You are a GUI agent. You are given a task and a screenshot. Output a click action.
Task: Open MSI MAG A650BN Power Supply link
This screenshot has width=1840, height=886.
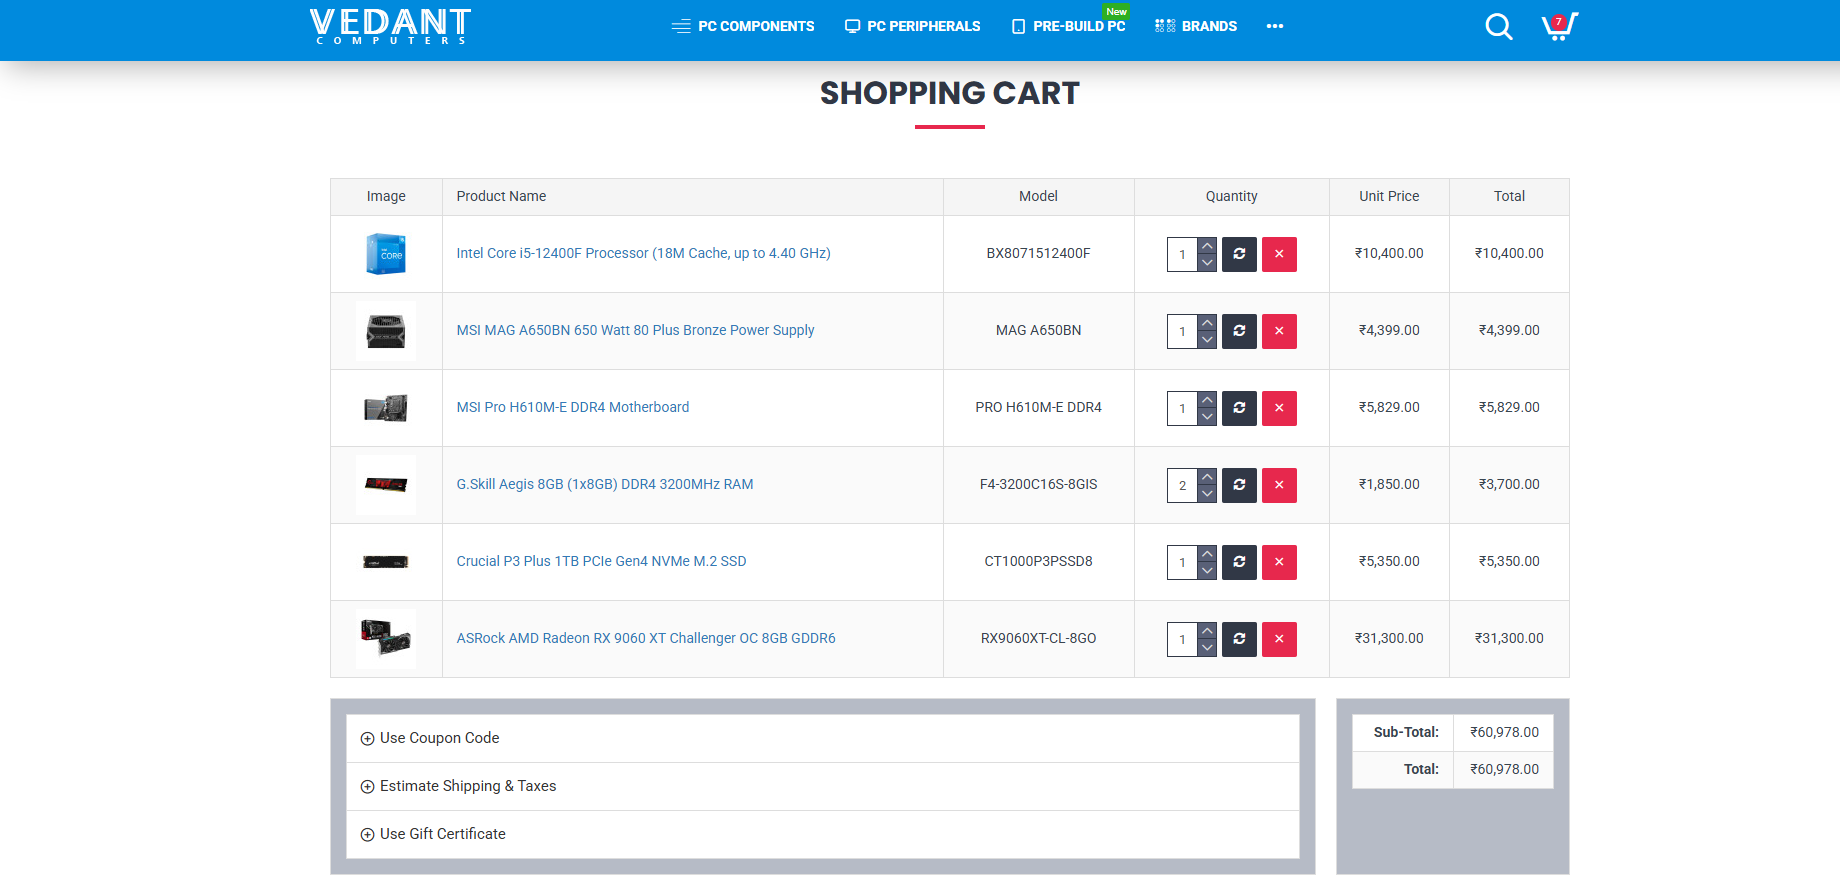[x=635, y=330]
